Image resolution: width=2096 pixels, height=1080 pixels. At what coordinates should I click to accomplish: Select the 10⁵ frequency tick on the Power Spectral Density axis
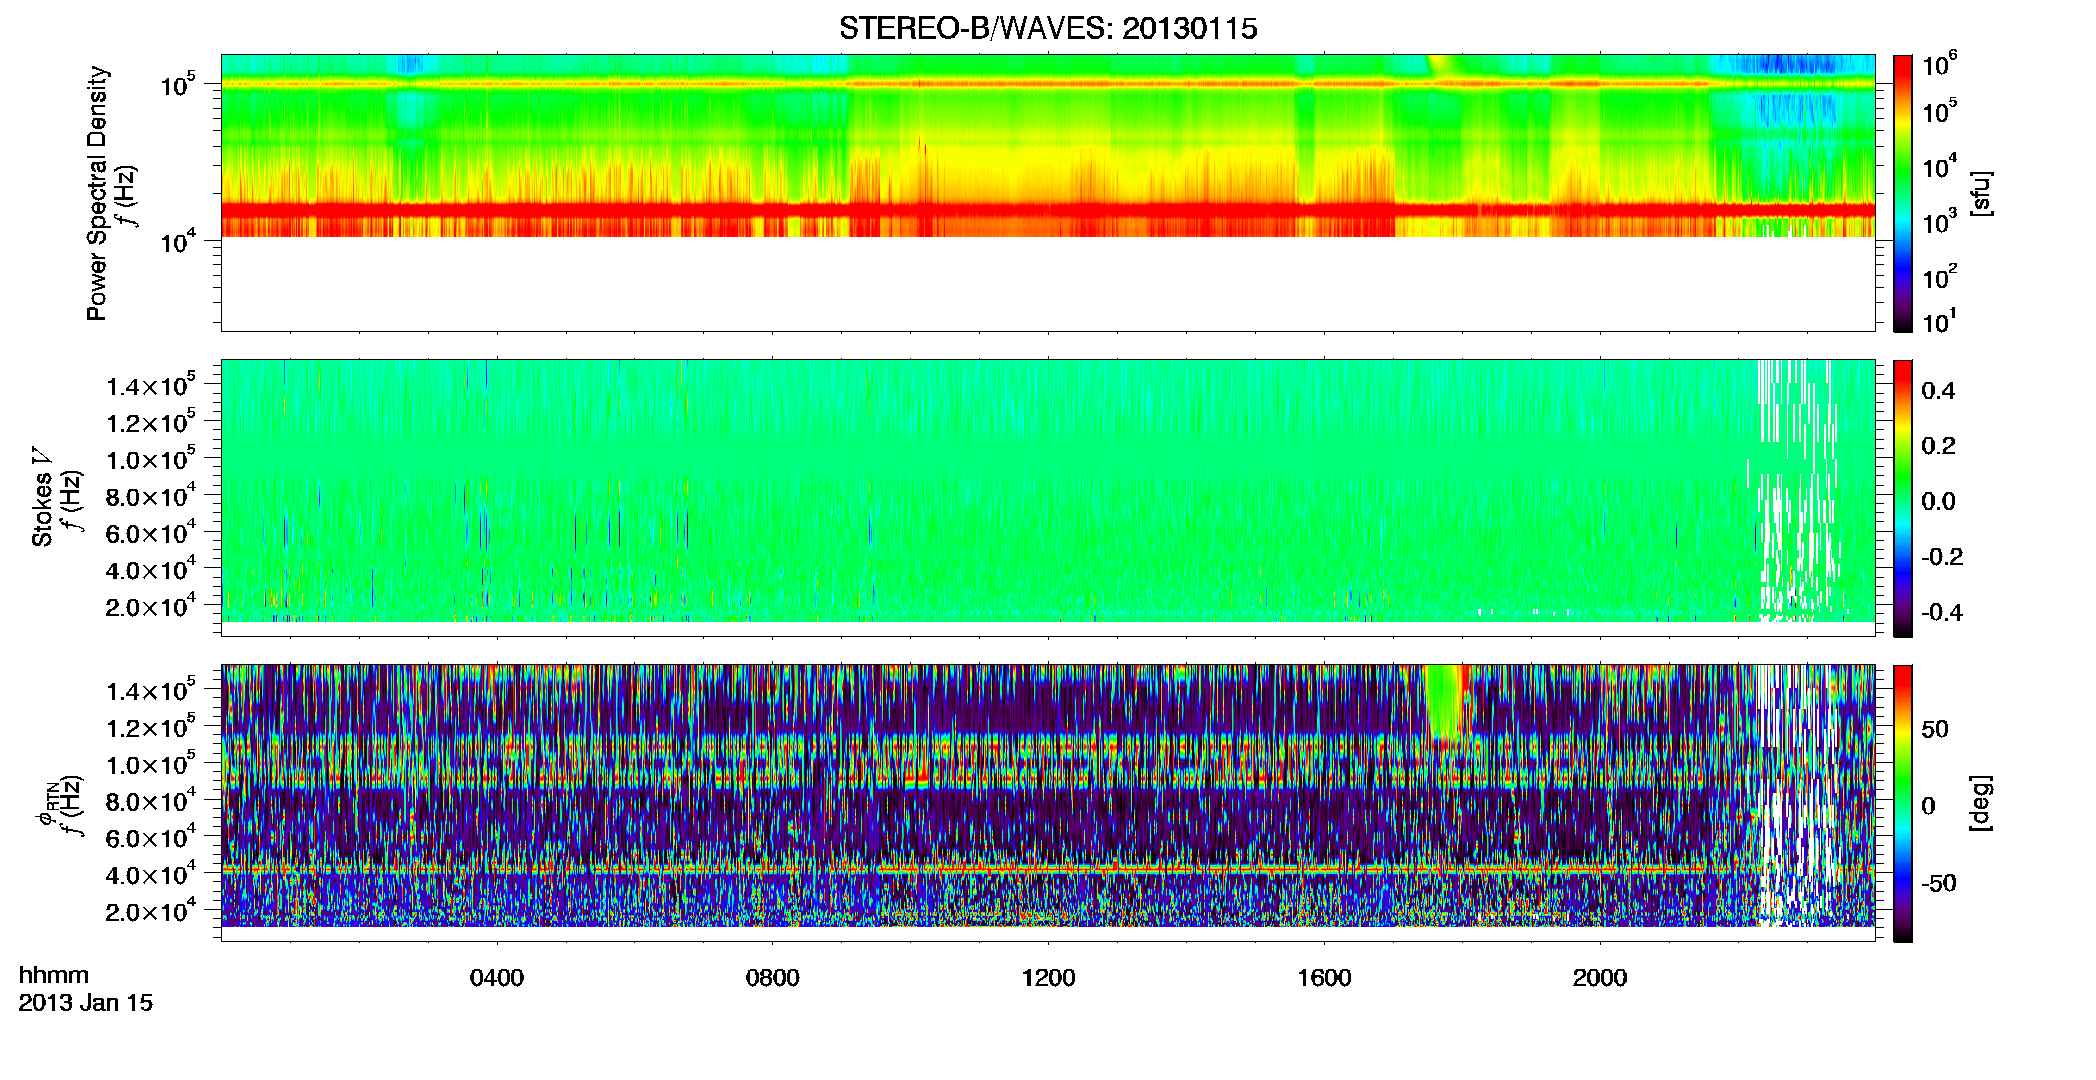178,85
